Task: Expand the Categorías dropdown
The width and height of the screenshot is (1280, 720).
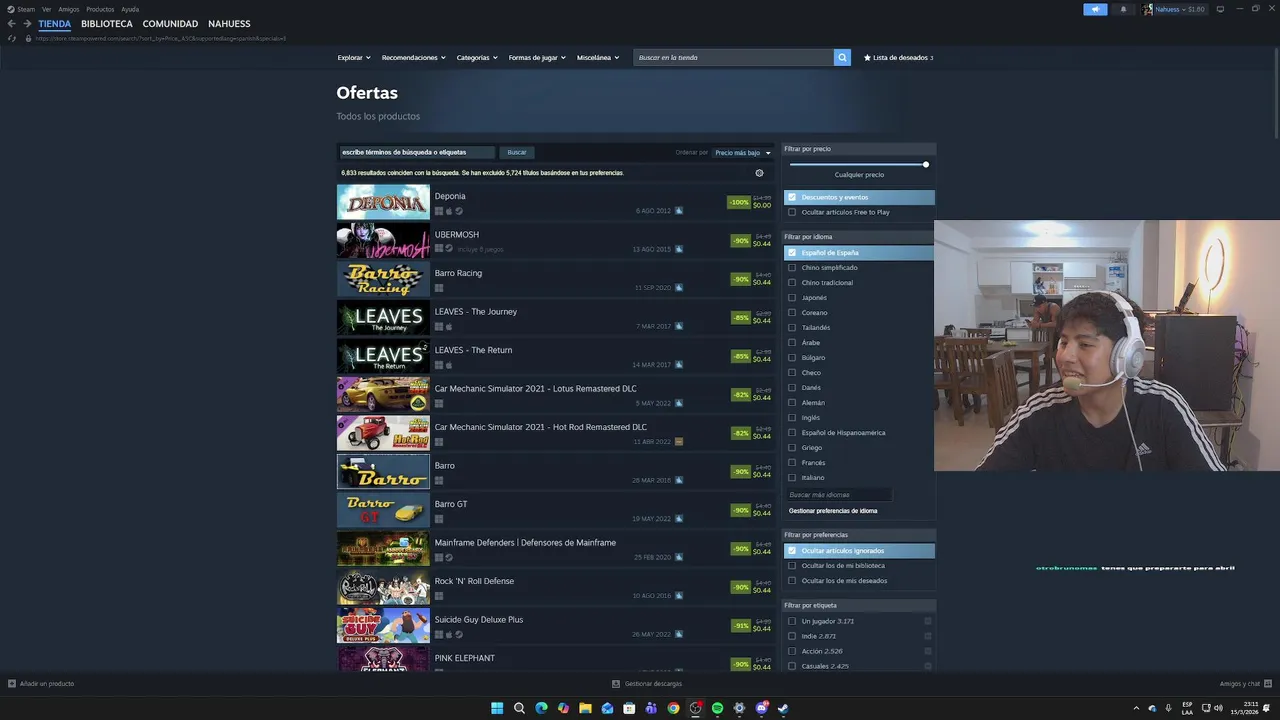Action: point(477,57)
